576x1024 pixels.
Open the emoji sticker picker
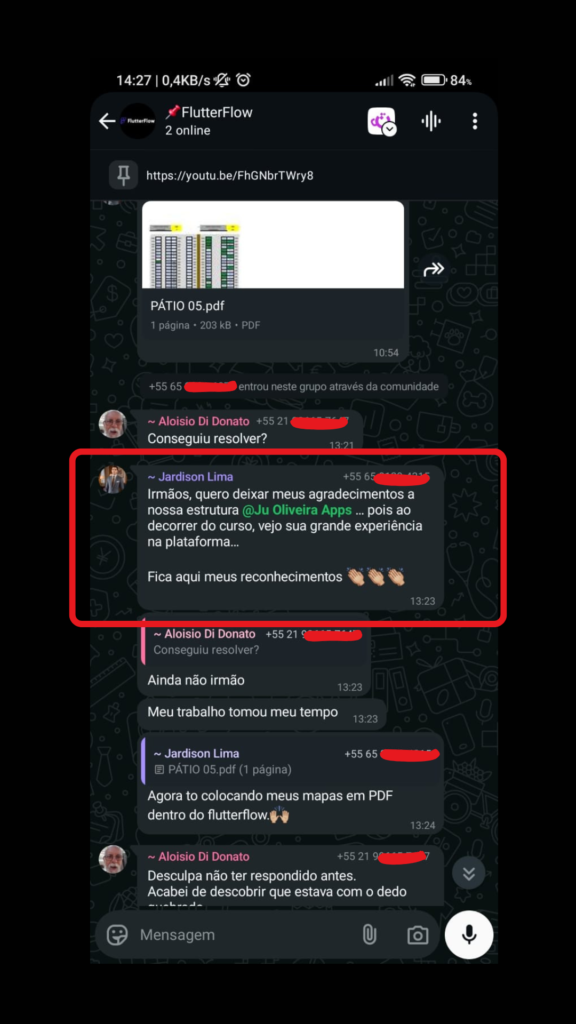(x=118, y=935)
